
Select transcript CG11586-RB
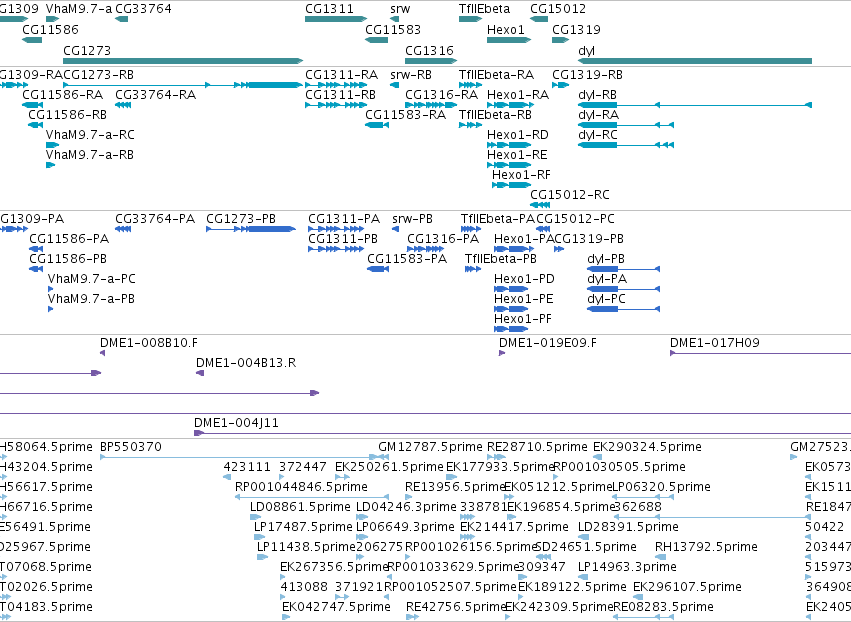tap(67, 115)
